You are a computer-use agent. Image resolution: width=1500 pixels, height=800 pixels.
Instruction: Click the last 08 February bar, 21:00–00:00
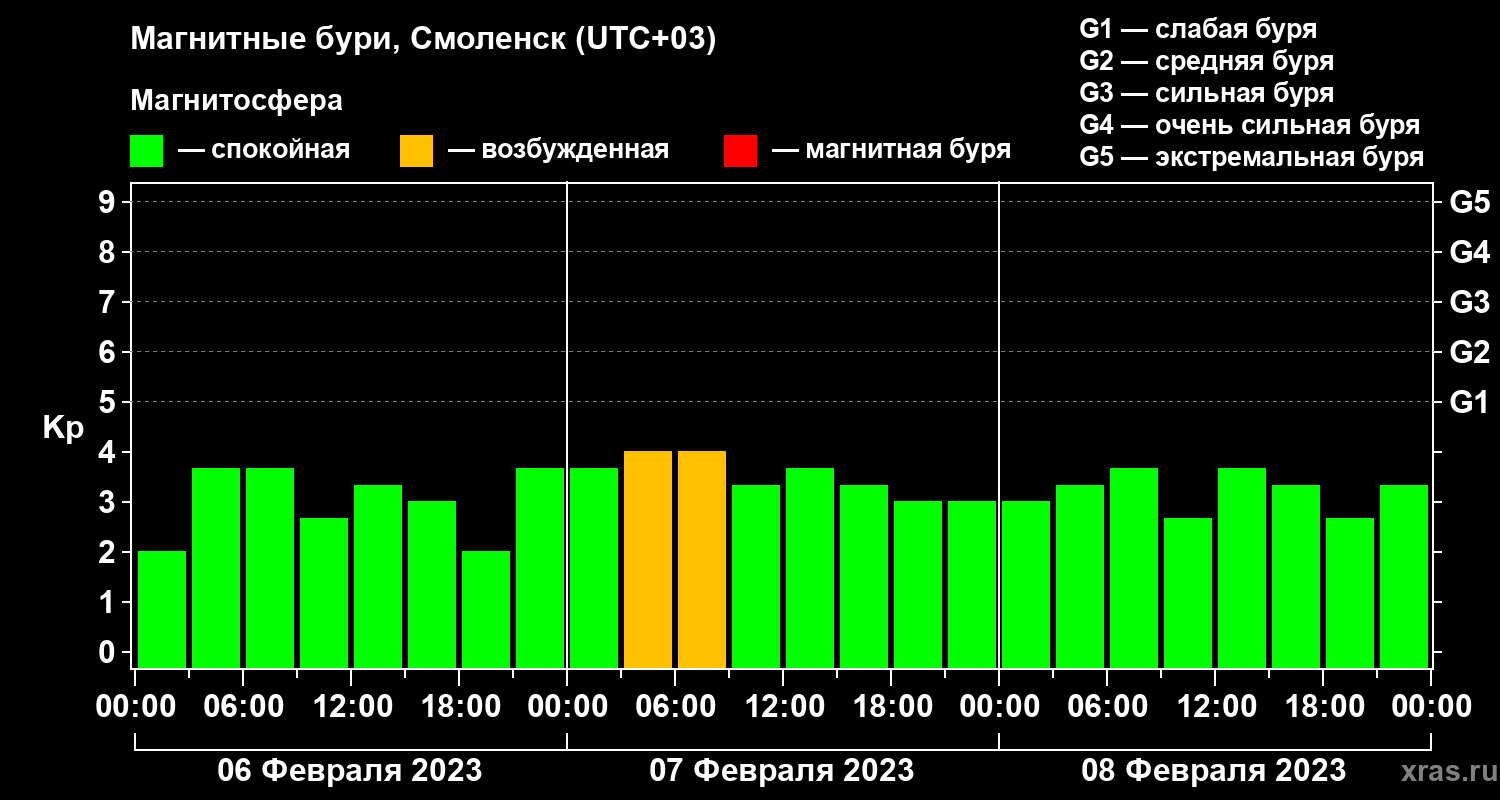pos(1404,576)
